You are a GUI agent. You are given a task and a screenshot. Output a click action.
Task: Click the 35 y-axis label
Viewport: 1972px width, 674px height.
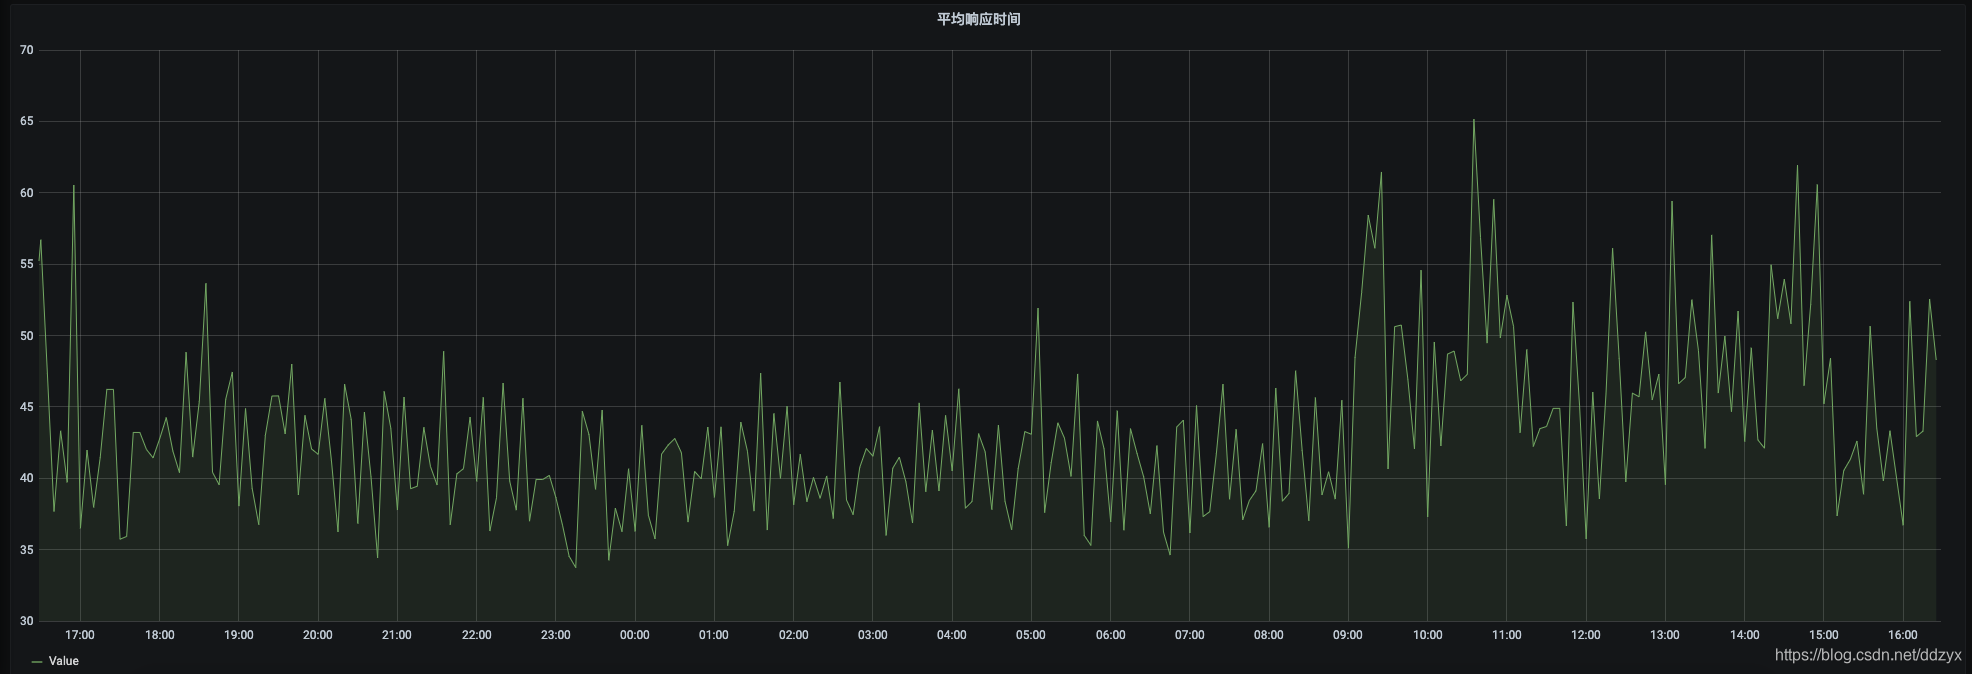tap(26, 550)
